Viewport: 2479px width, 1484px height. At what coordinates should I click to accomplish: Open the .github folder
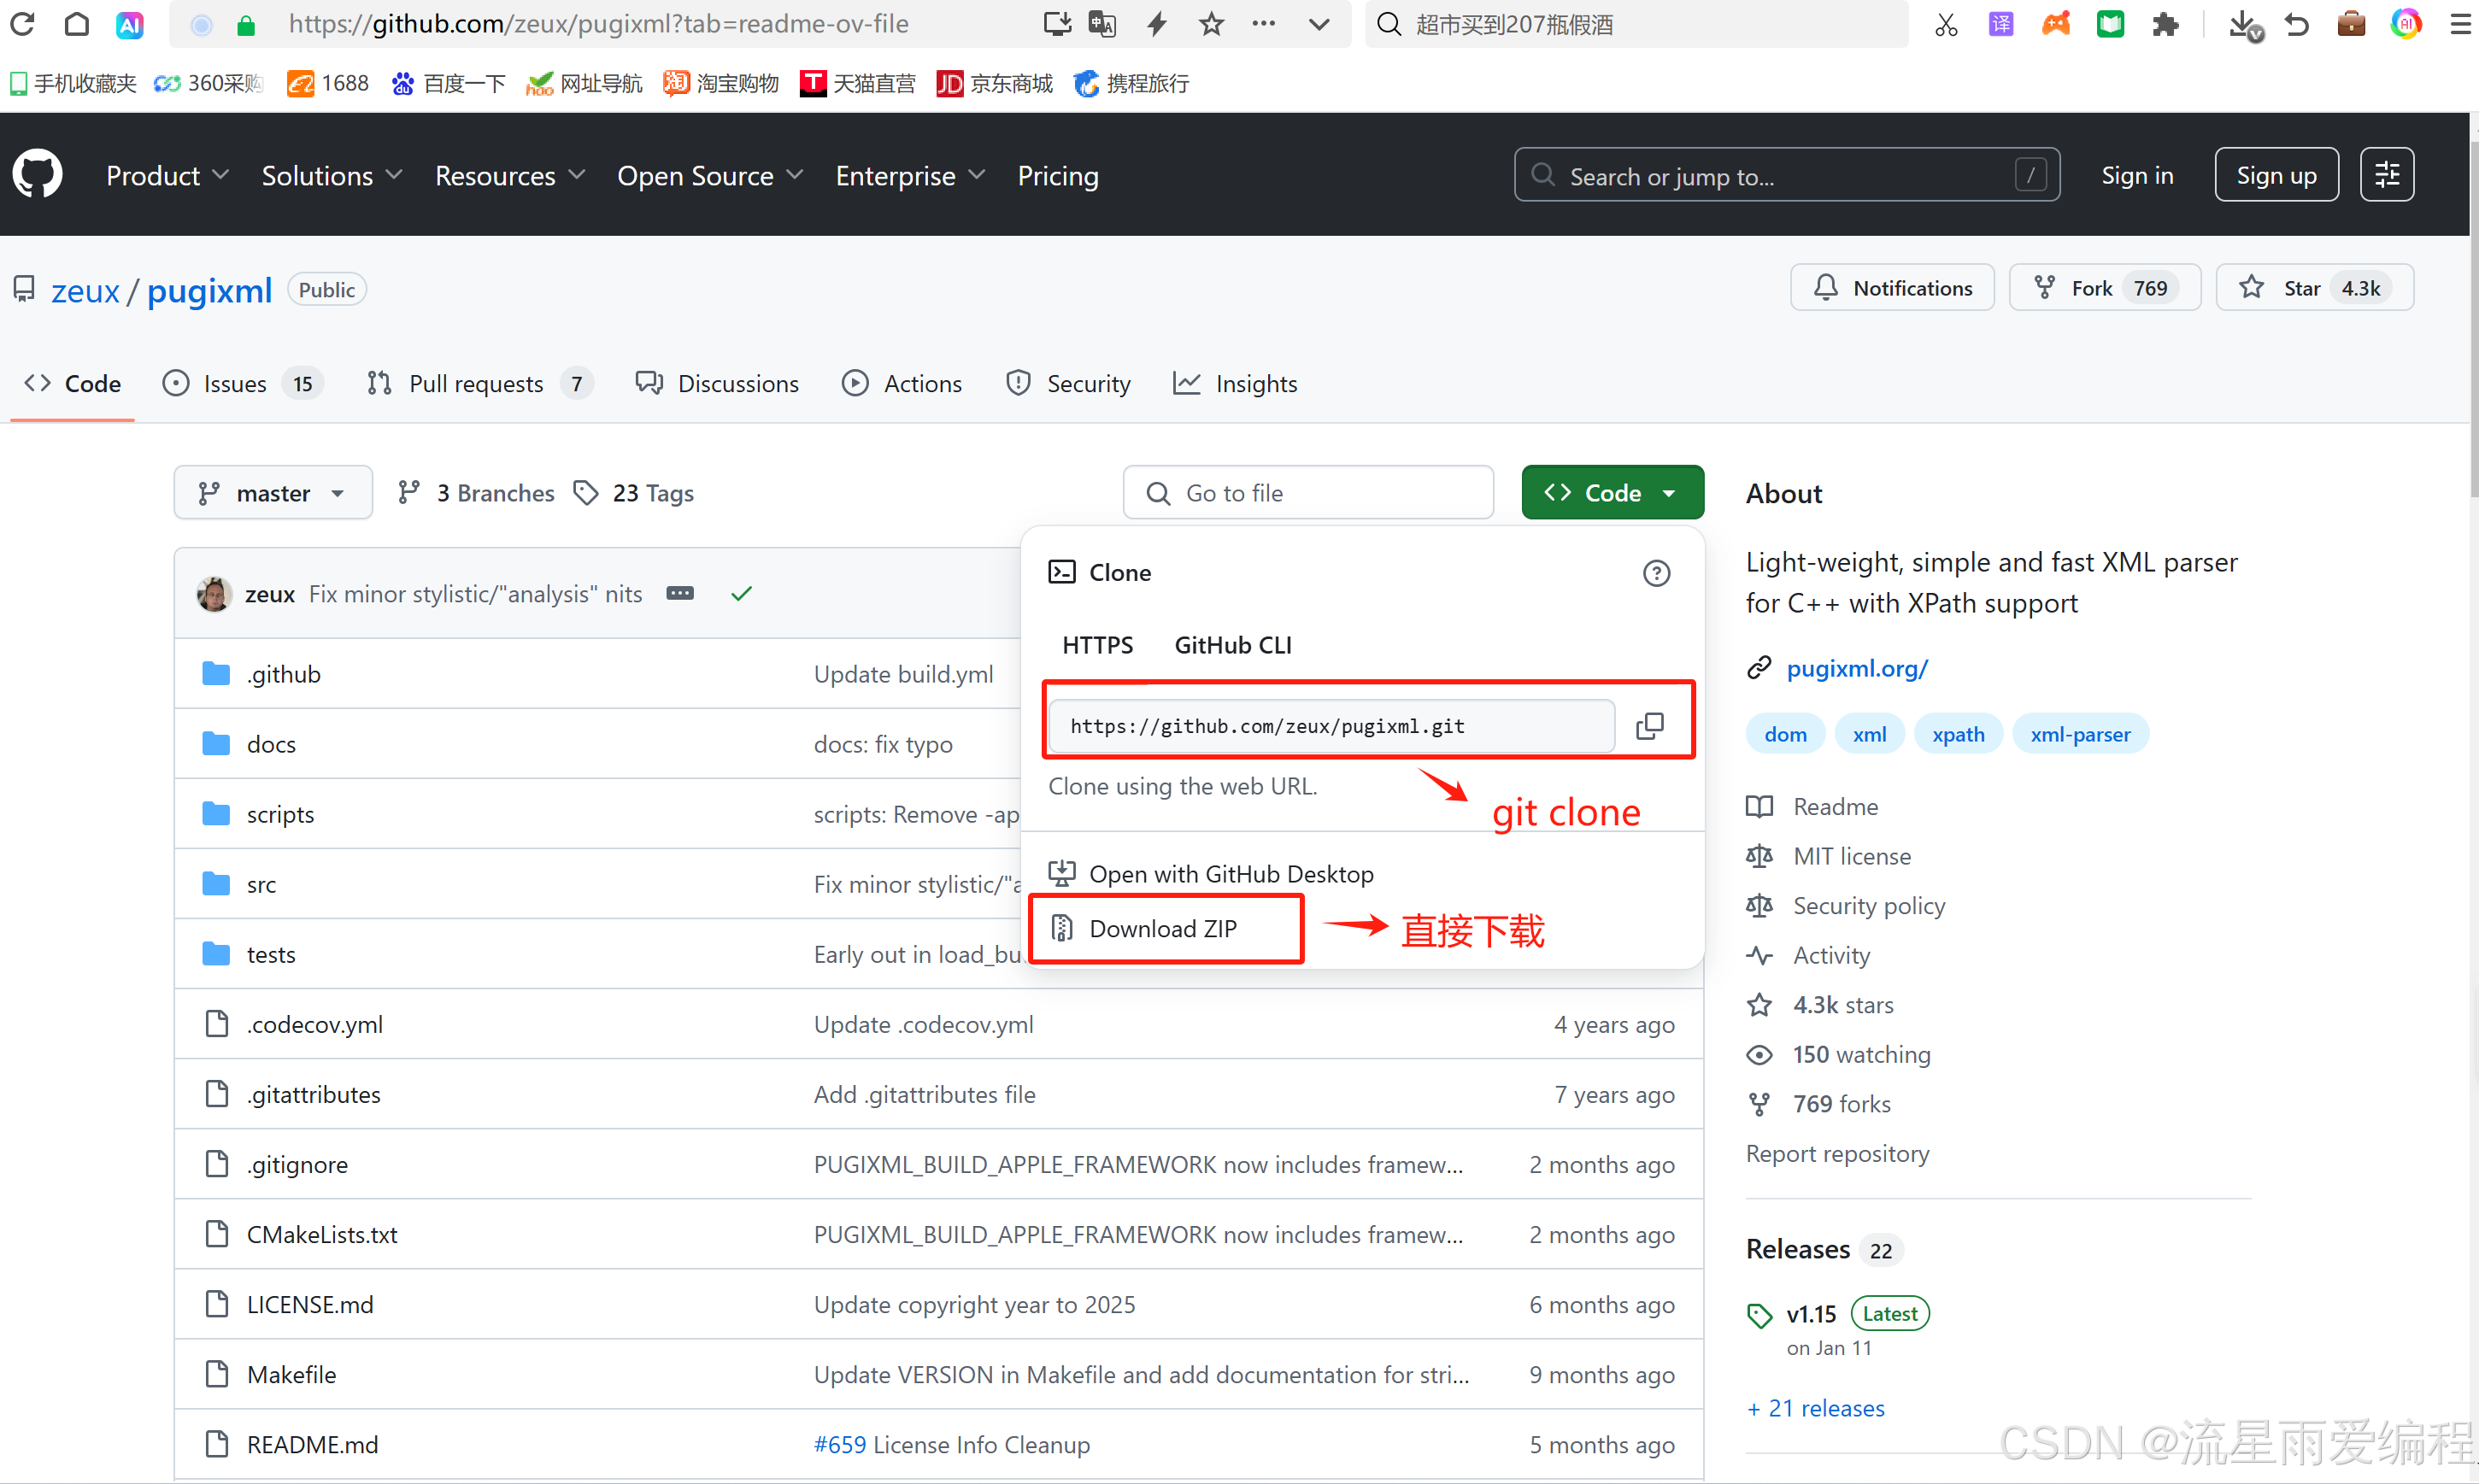pyautogui.click(x=284, y=674)
